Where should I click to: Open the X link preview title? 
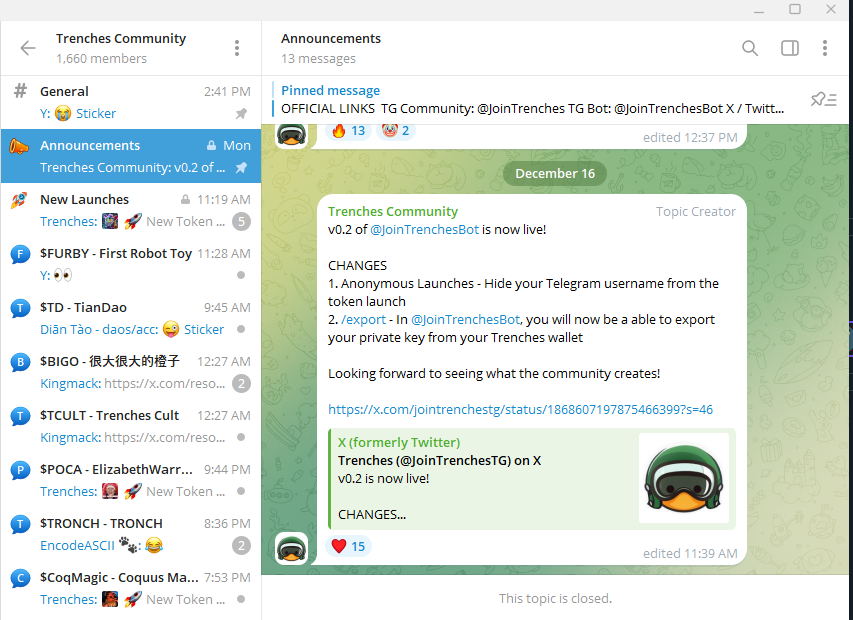click(439, 461)
